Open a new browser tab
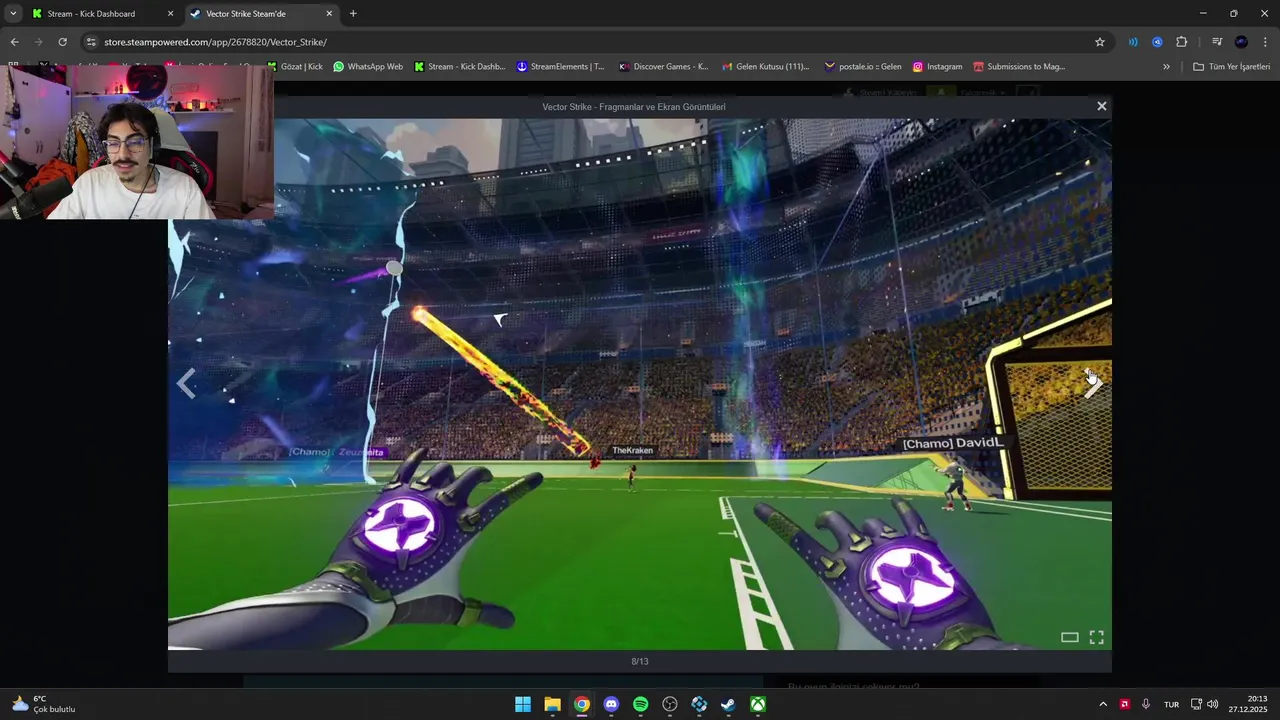Screen dimensions: 1280x720 [353, 14]
